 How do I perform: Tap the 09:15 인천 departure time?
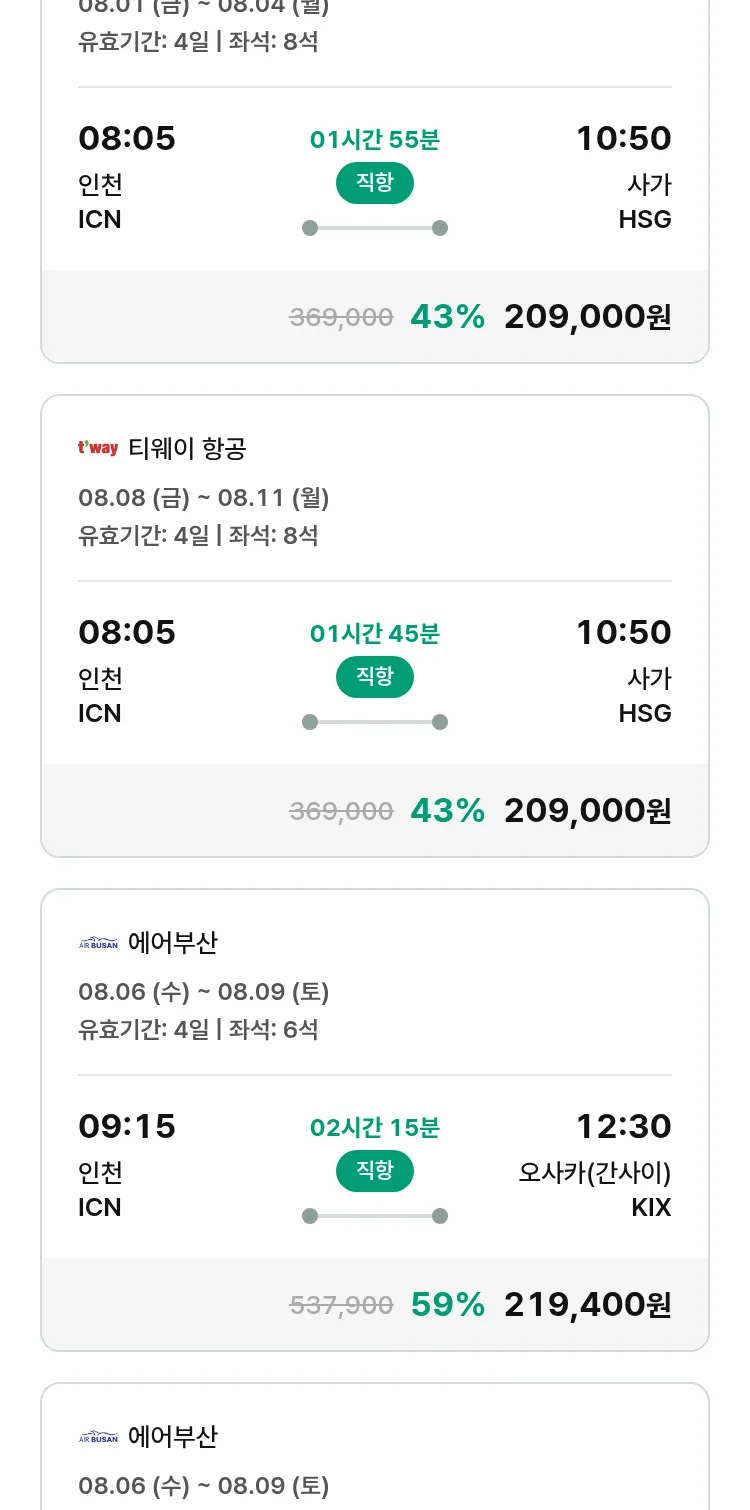coord(127,1126)
